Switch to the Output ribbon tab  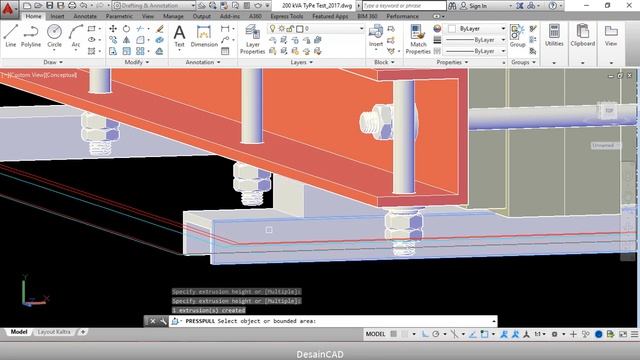tap(202, 16)
